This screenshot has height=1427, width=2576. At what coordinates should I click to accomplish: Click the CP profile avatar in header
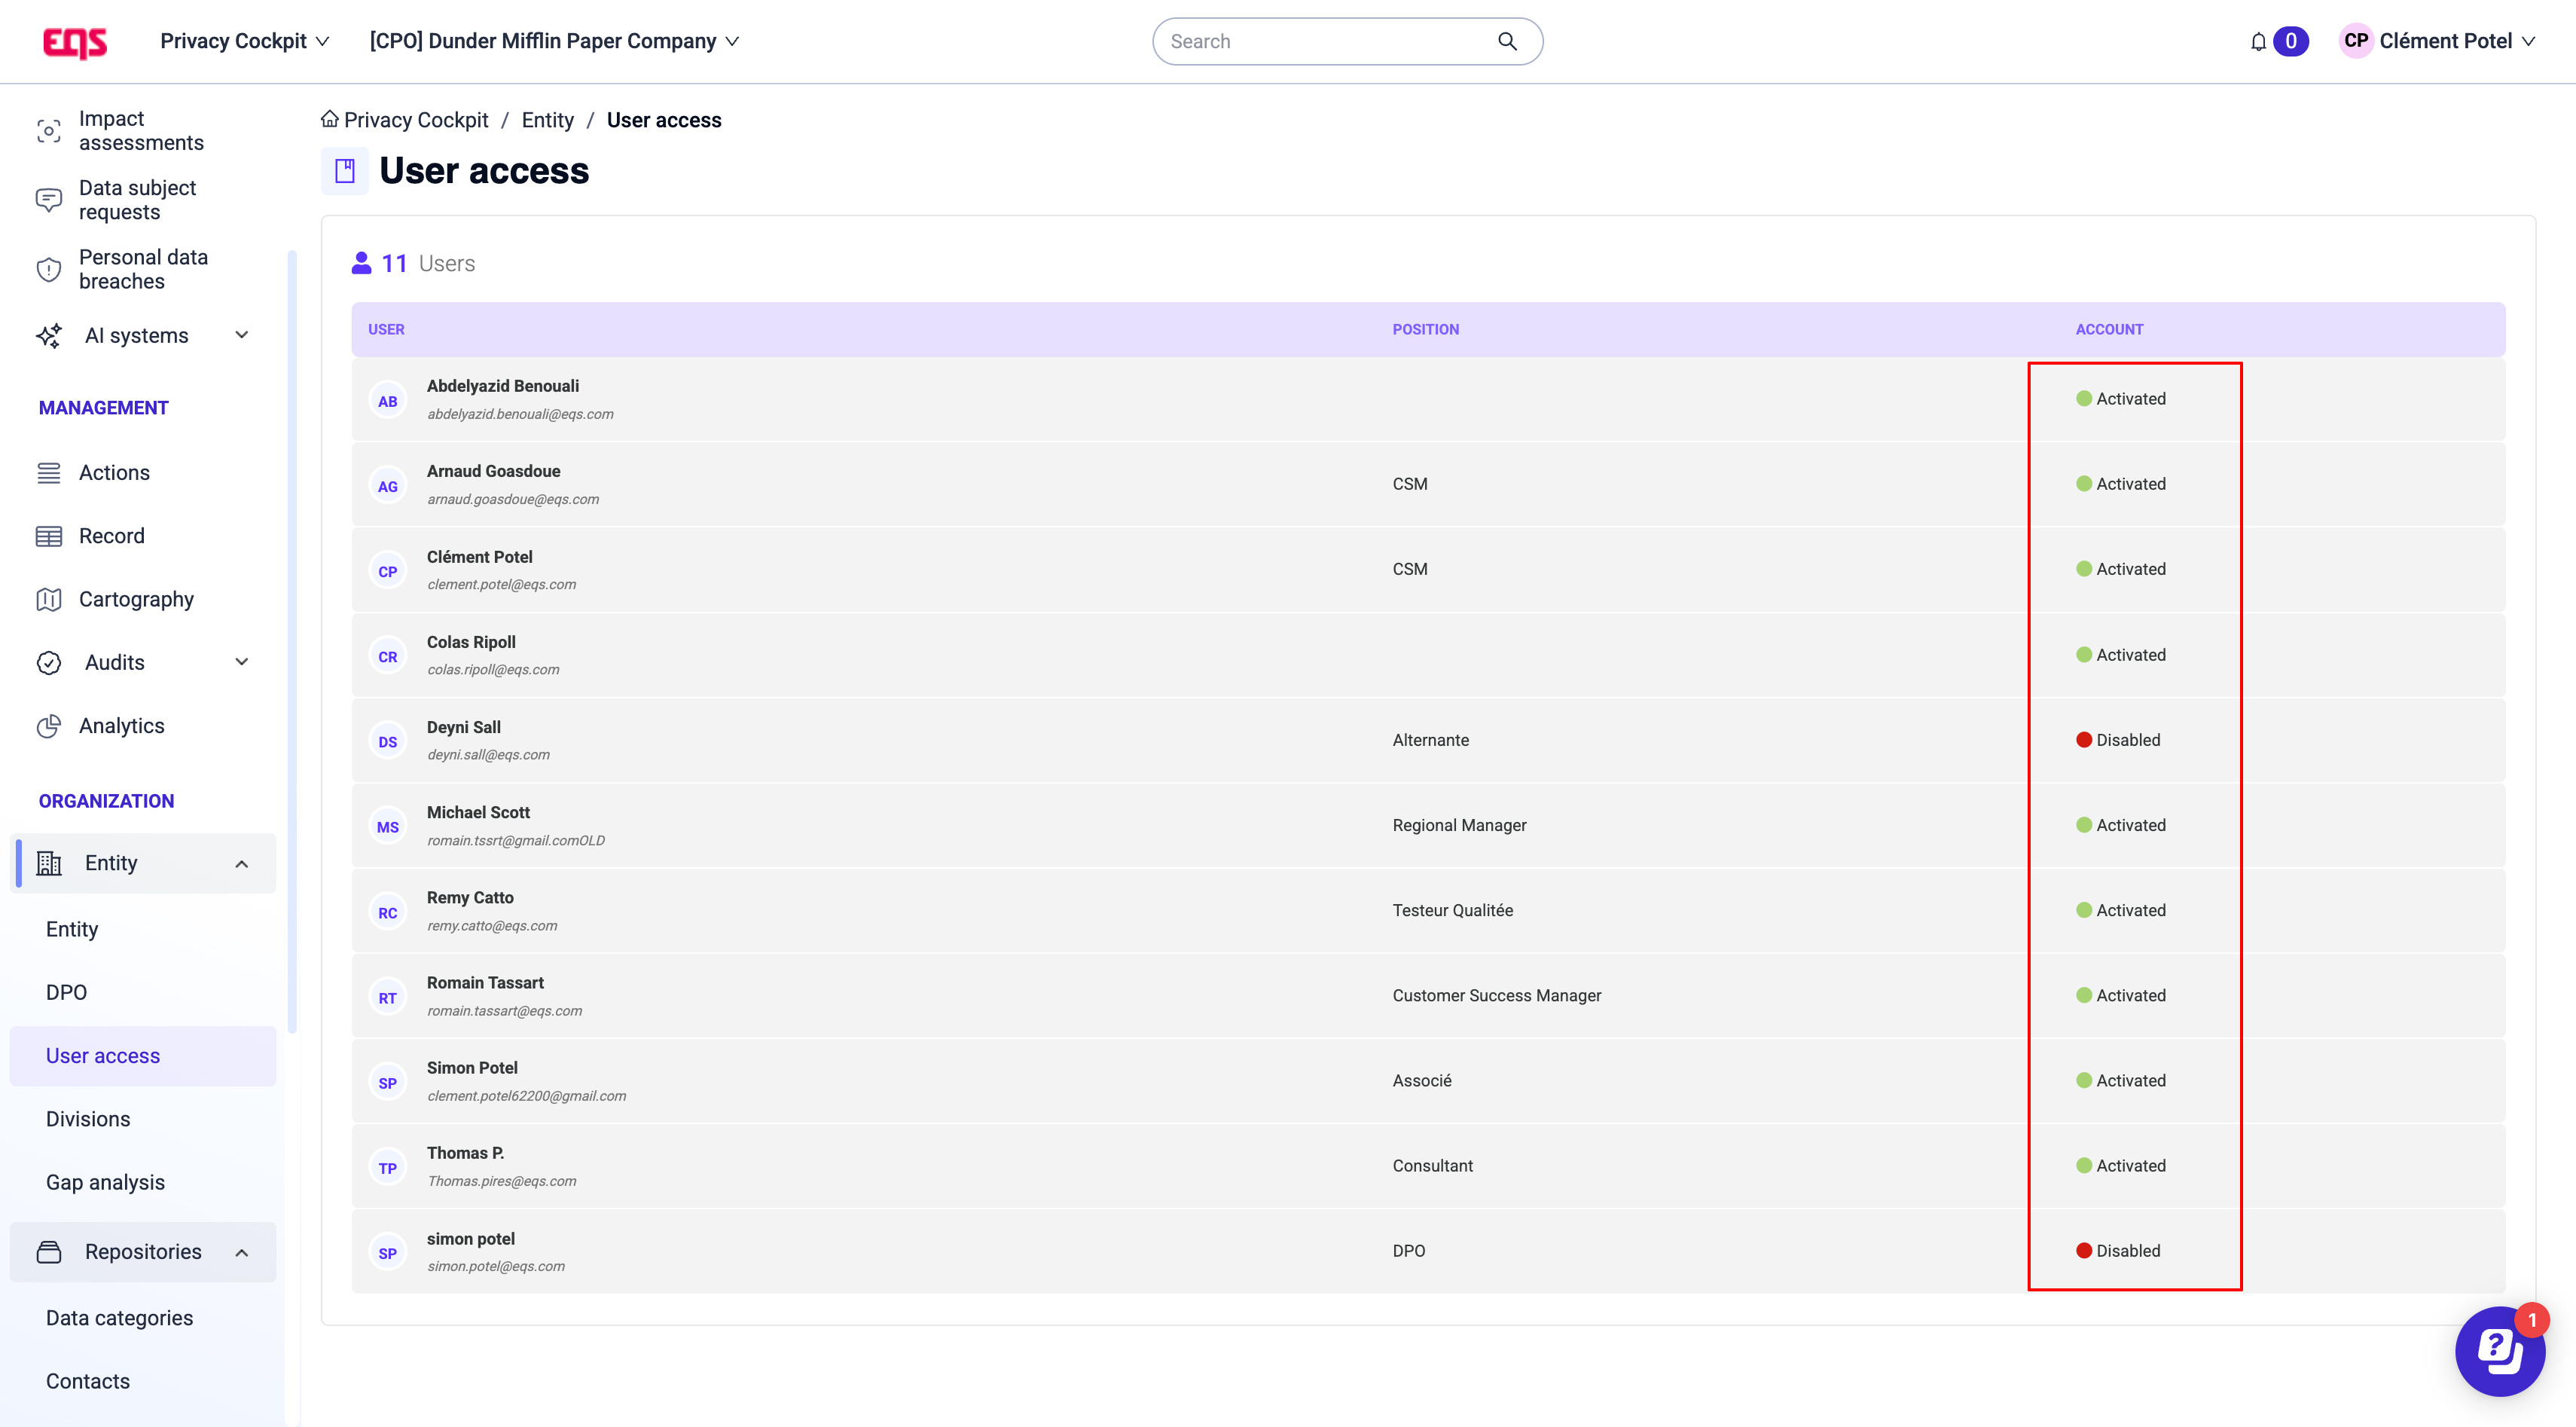(2355, 41)
